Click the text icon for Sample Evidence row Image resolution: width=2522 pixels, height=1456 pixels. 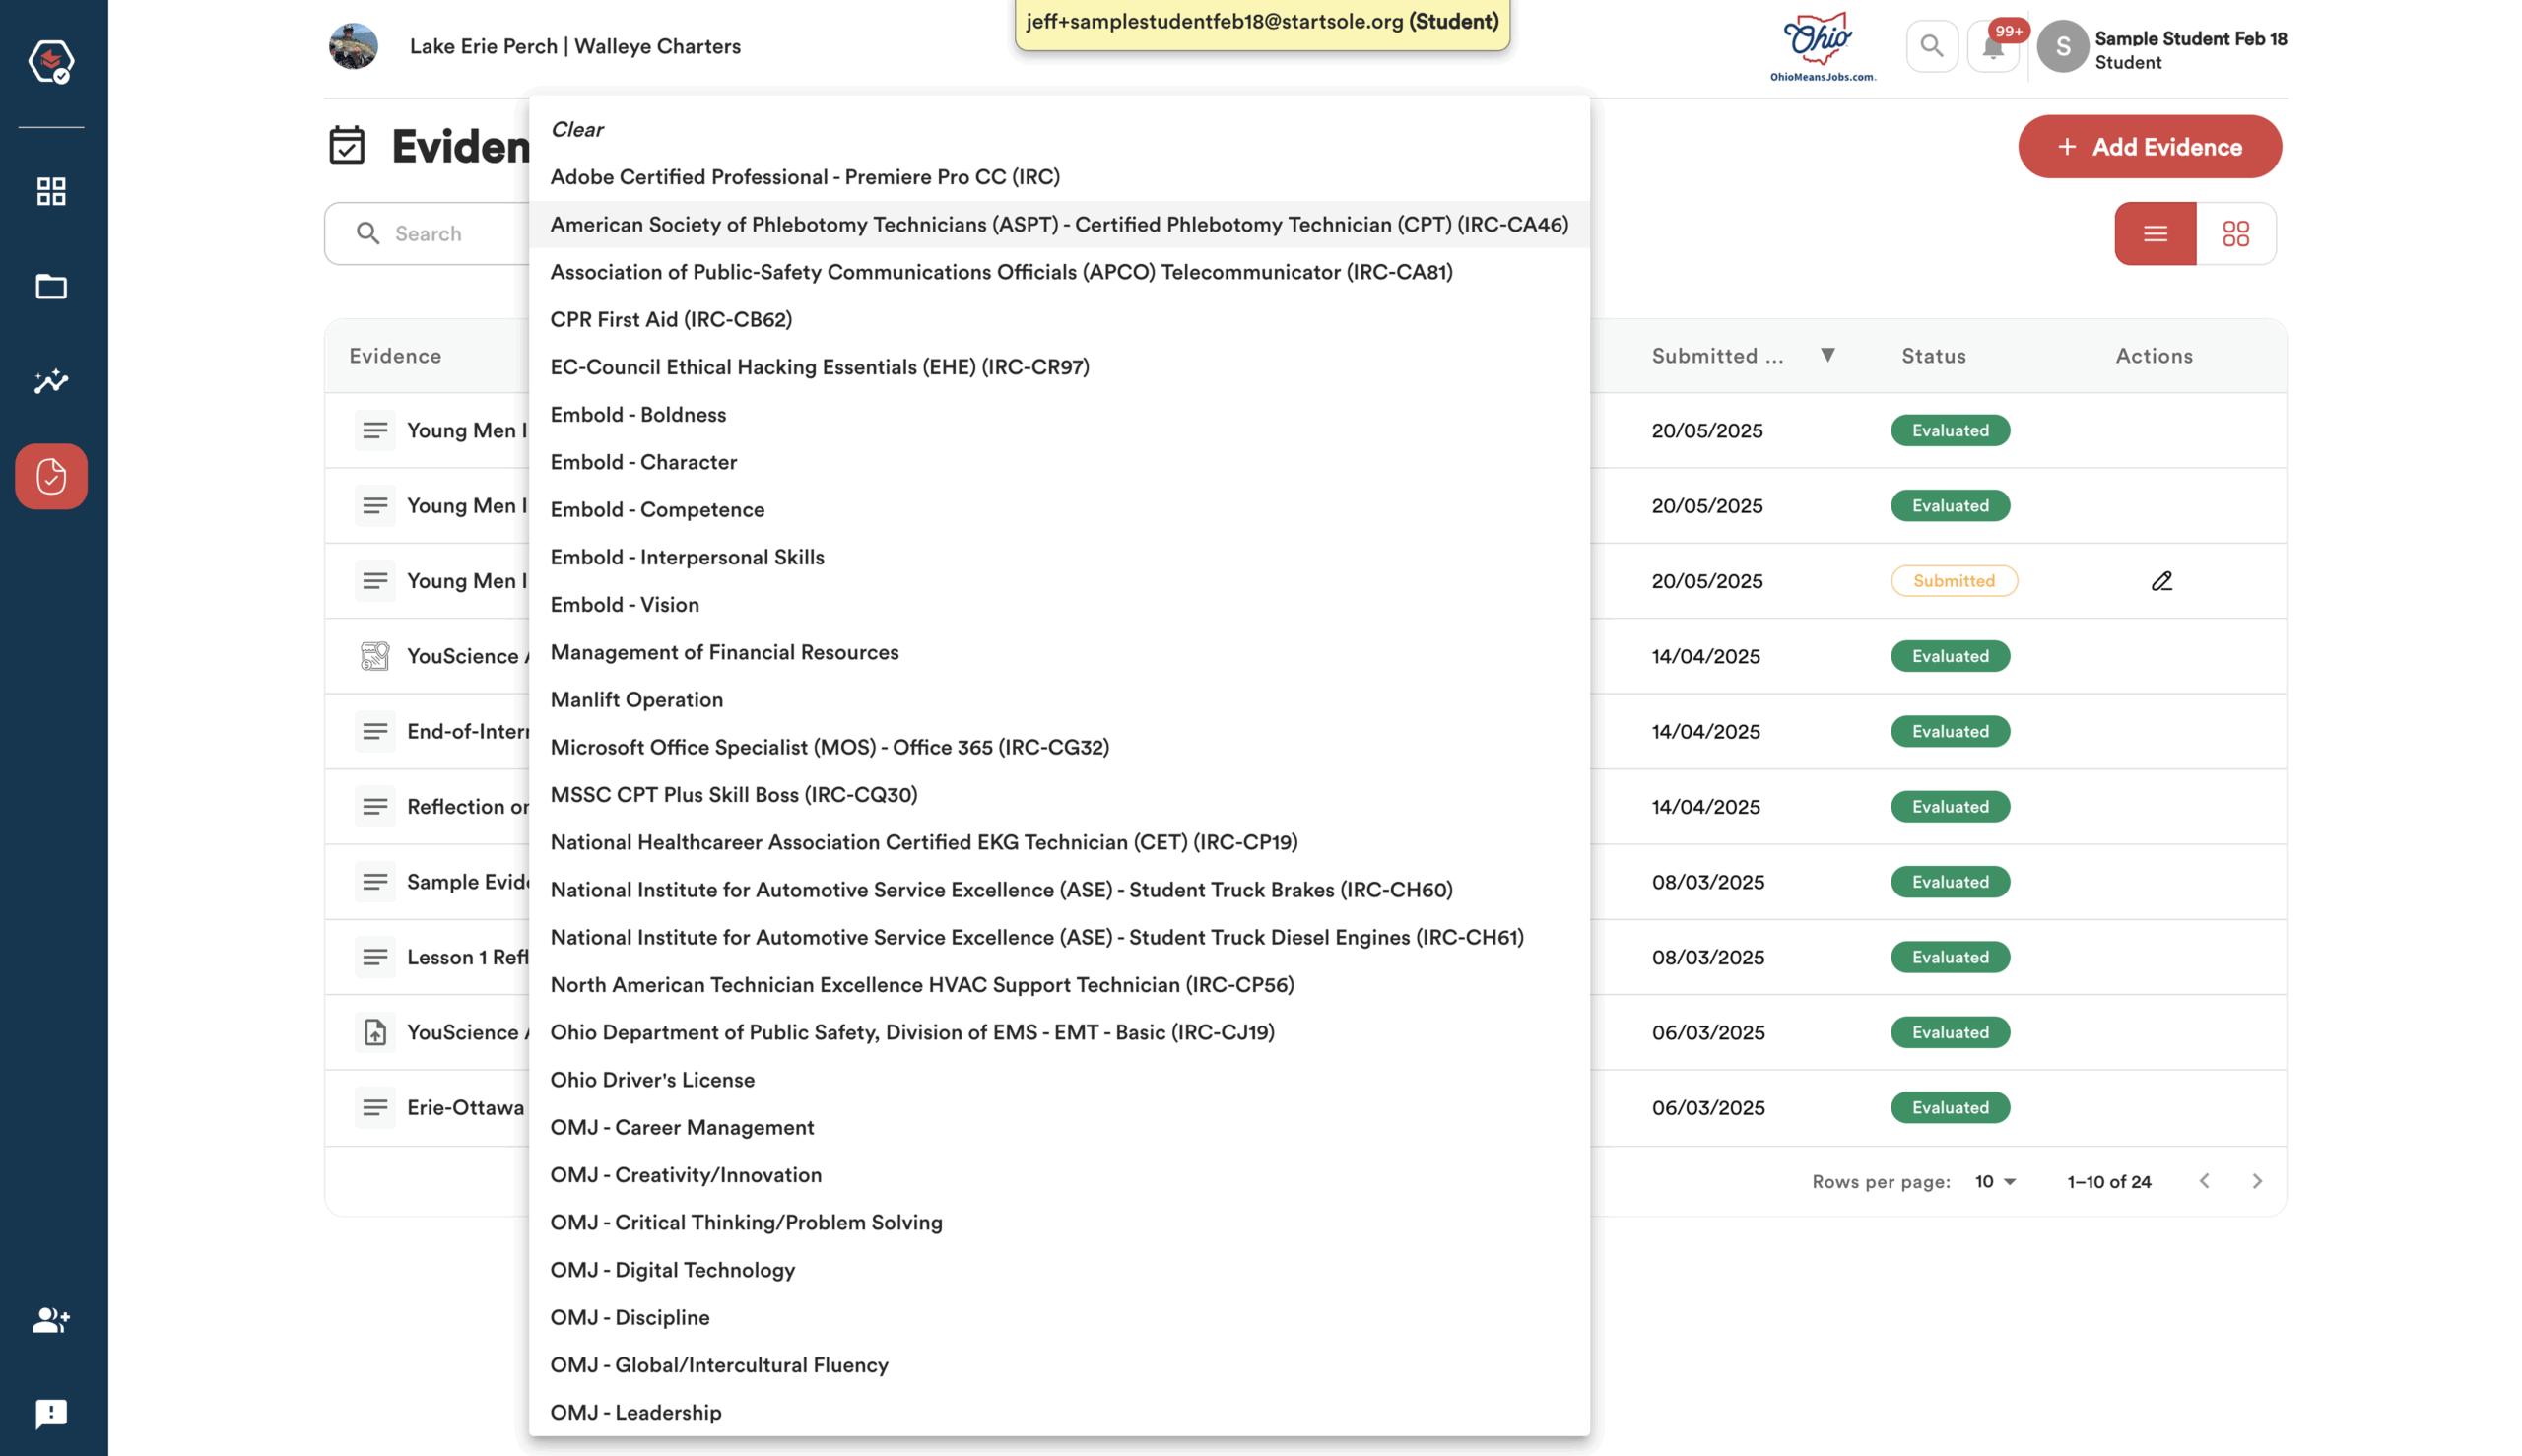click(x=375, y=881)
